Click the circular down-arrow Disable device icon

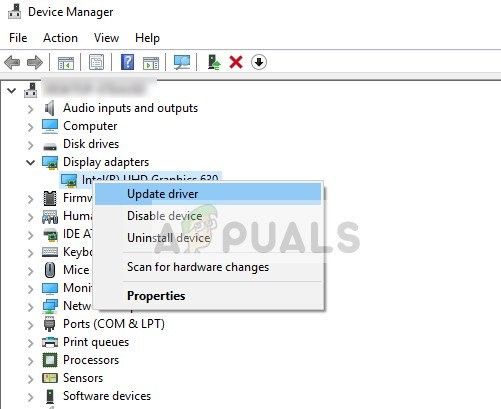click(259, 62)
